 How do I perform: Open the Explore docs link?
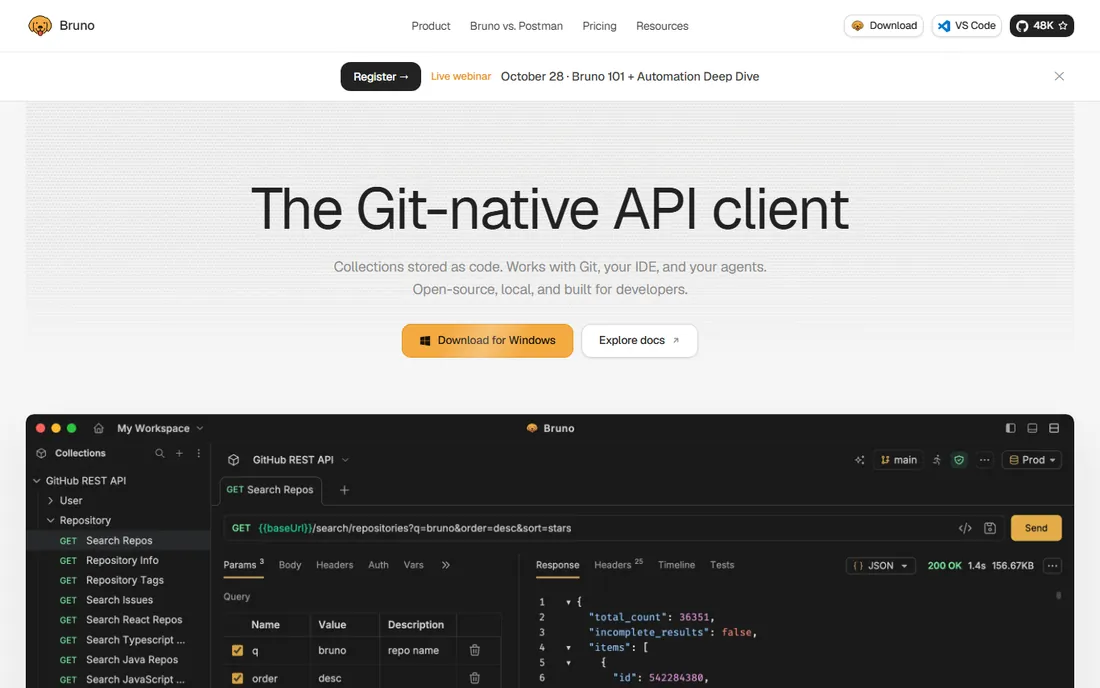tap(639, 341)
